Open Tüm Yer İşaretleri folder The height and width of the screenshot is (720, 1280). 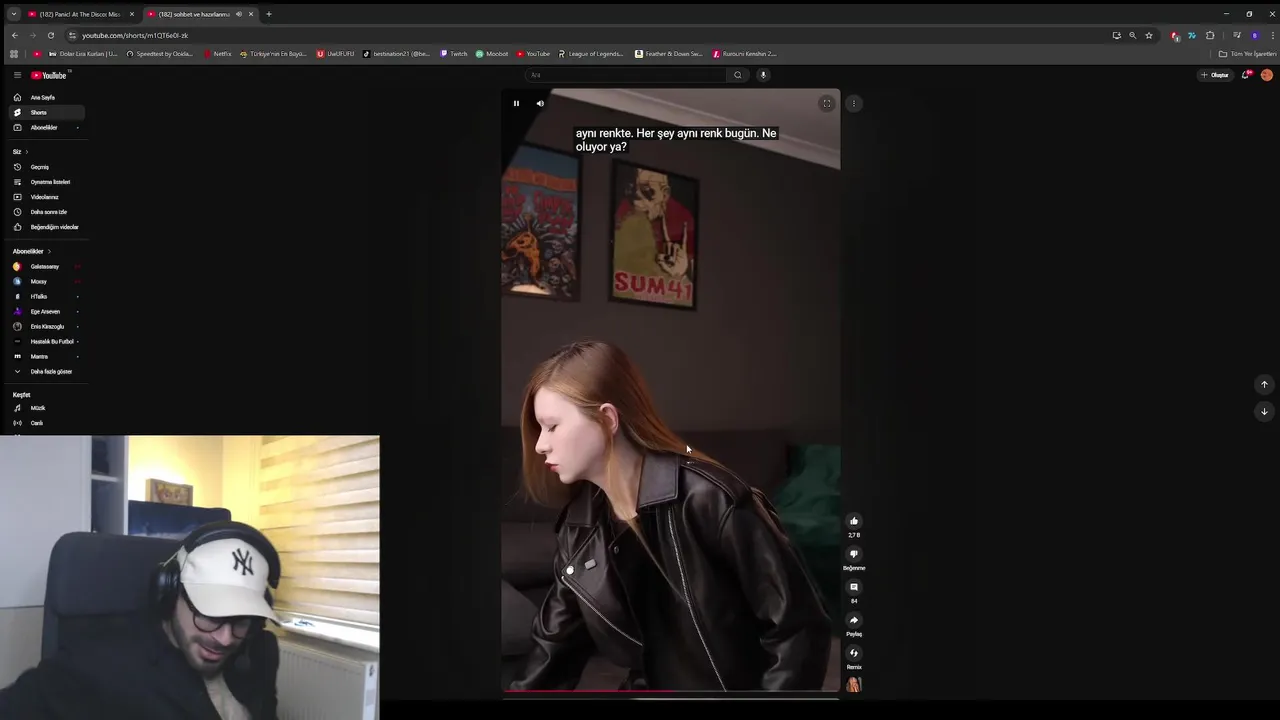[1246, 54]
